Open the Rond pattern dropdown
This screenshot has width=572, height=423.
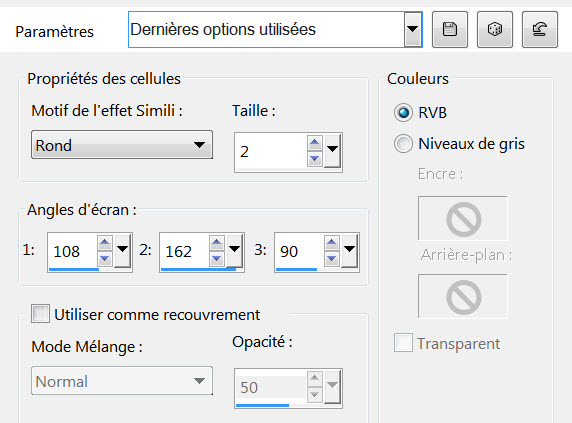point(122,145)
